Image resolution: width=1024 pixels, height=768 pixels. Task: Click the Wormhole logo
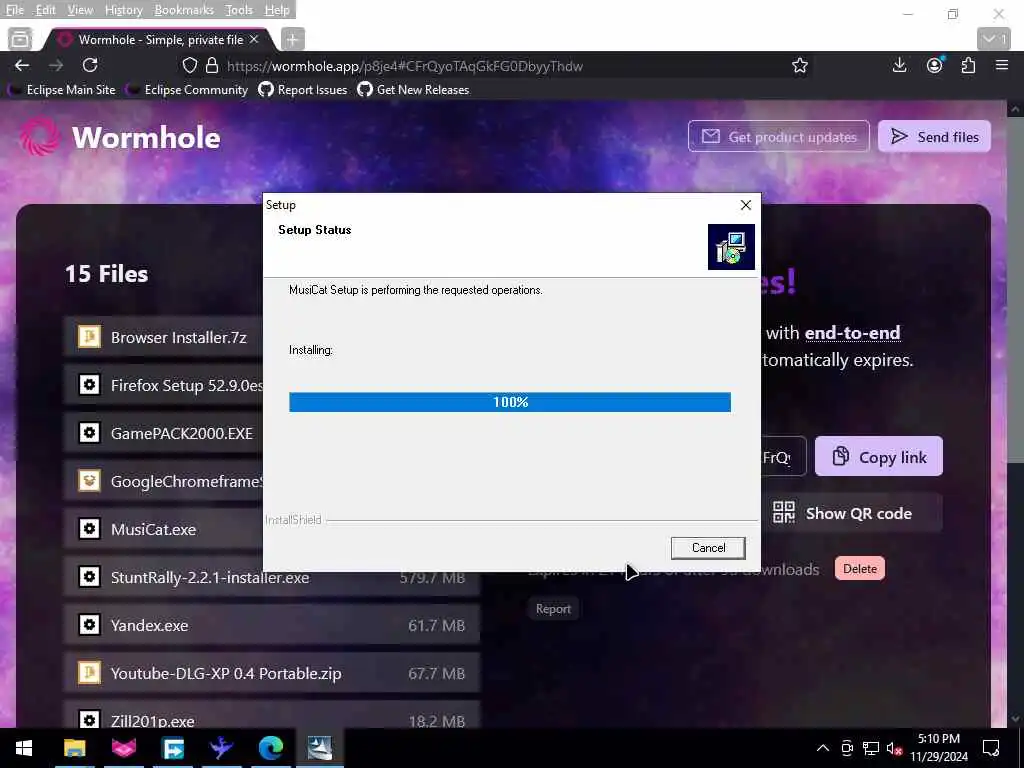point(120,137)
